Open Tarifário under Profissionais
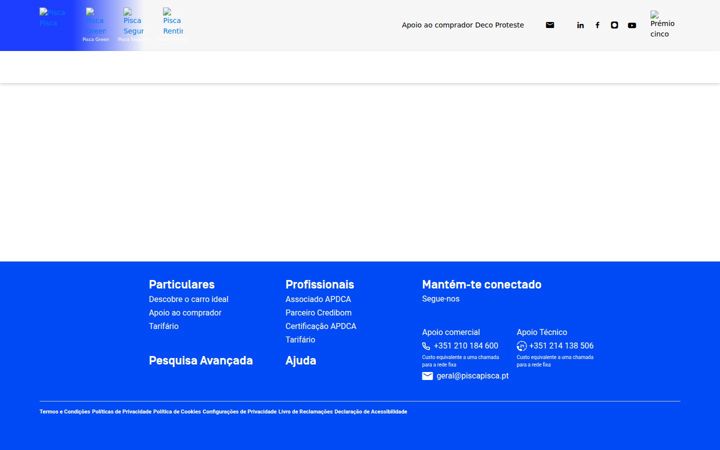 (x=300, y=340)
